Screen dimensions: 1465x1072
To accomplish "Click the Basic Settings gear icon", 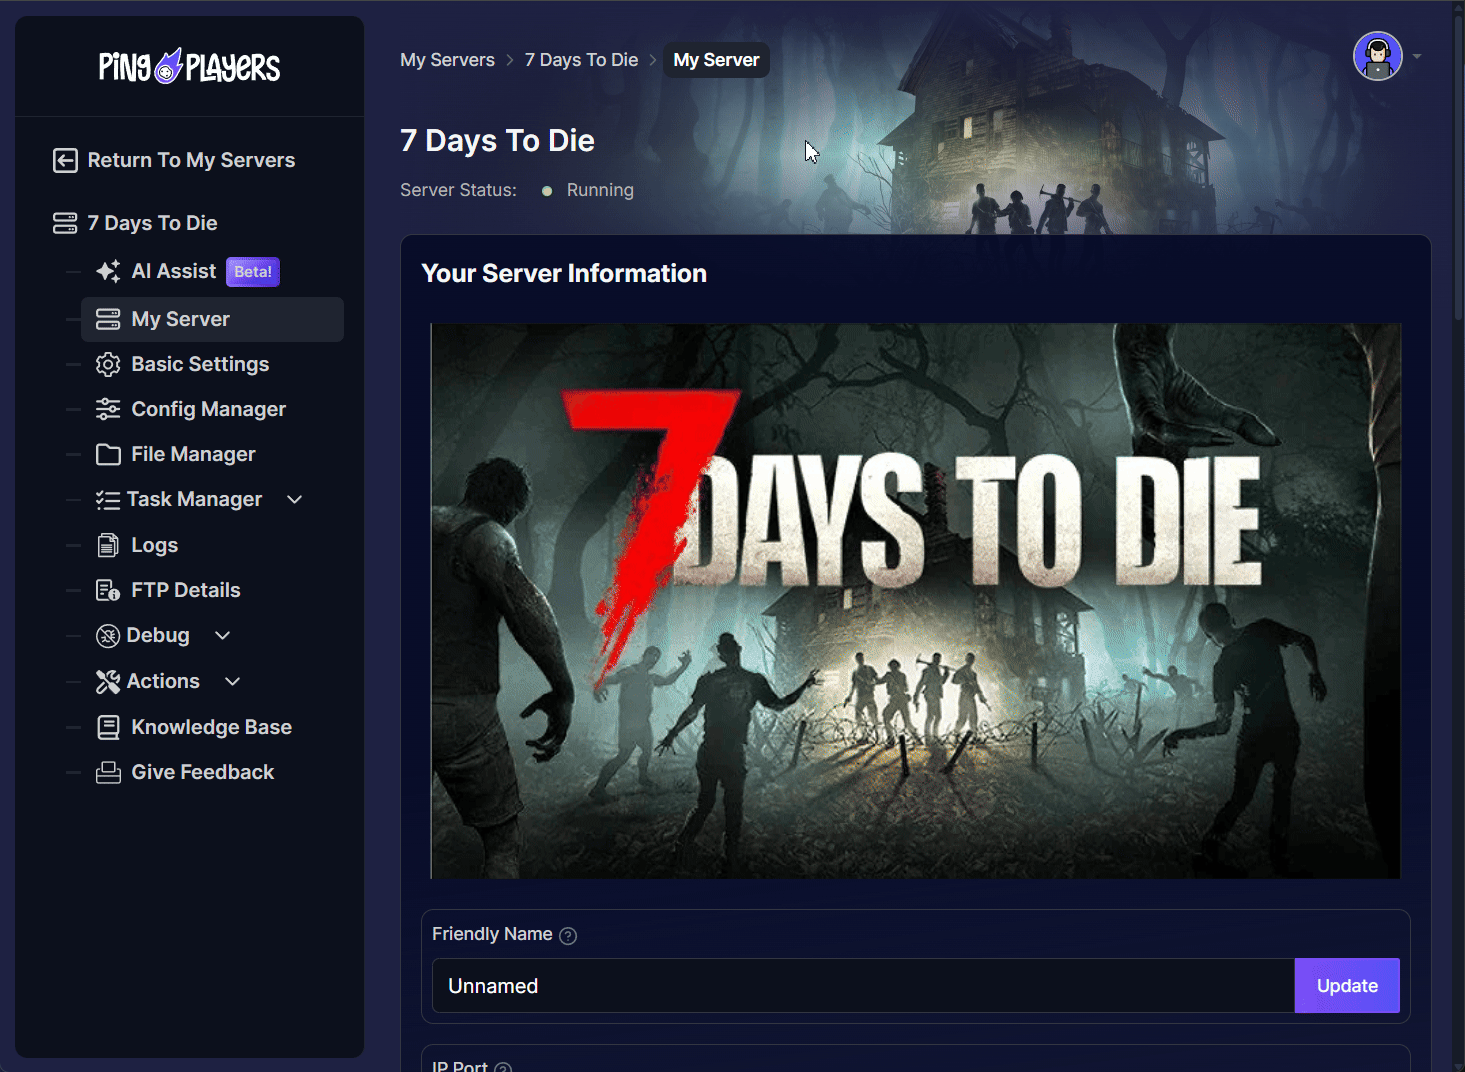I will pyautogui.click(x=108, y=364).
